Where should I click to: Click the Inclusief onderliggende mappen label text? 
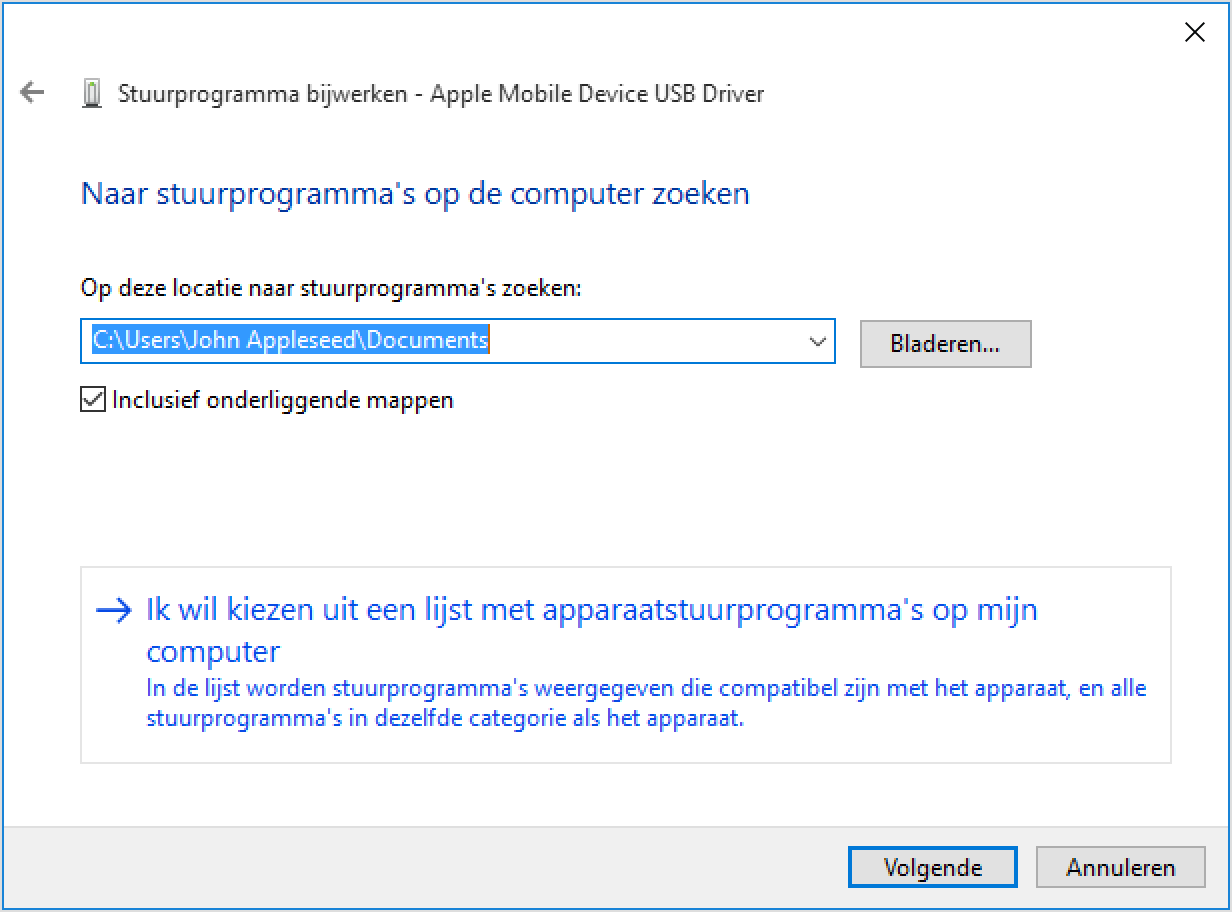pyautogui.click(x=283, y=400)
